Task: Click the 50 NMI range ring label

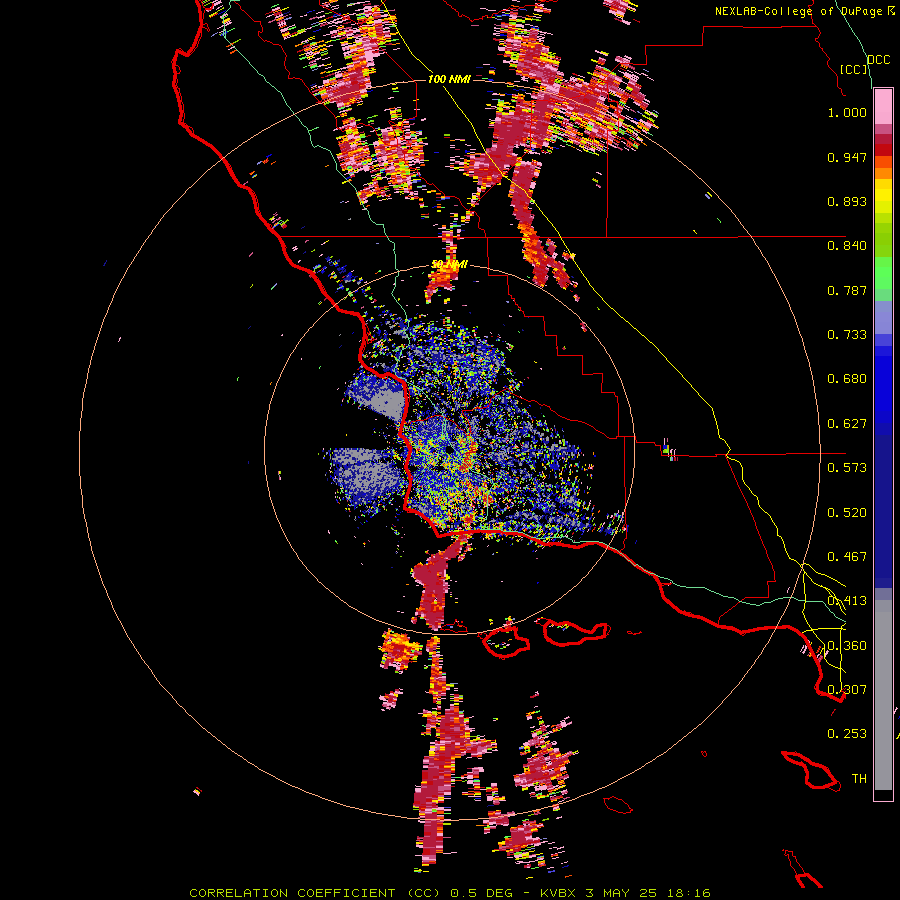Action: [449, 265]
